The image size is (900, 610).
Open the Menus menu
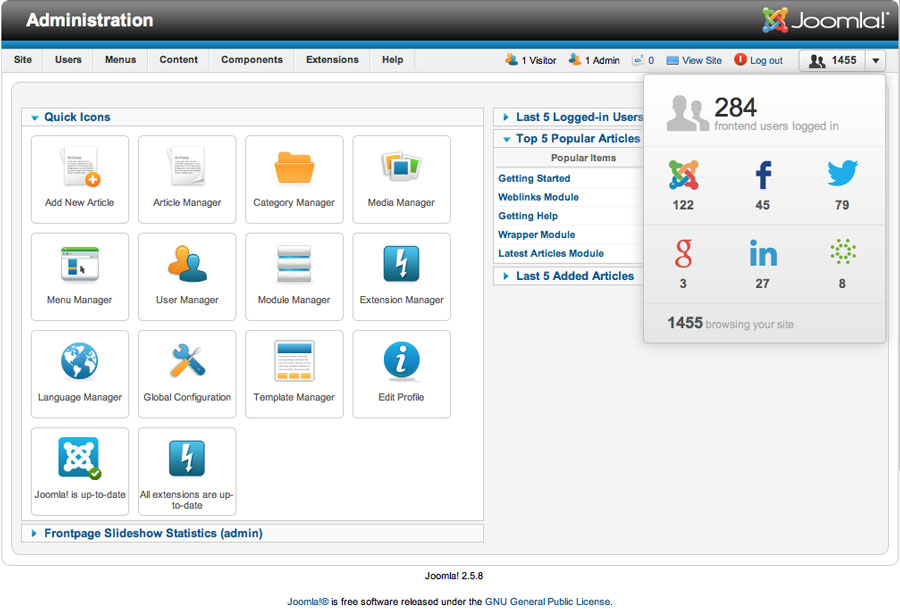pos(121,60)
